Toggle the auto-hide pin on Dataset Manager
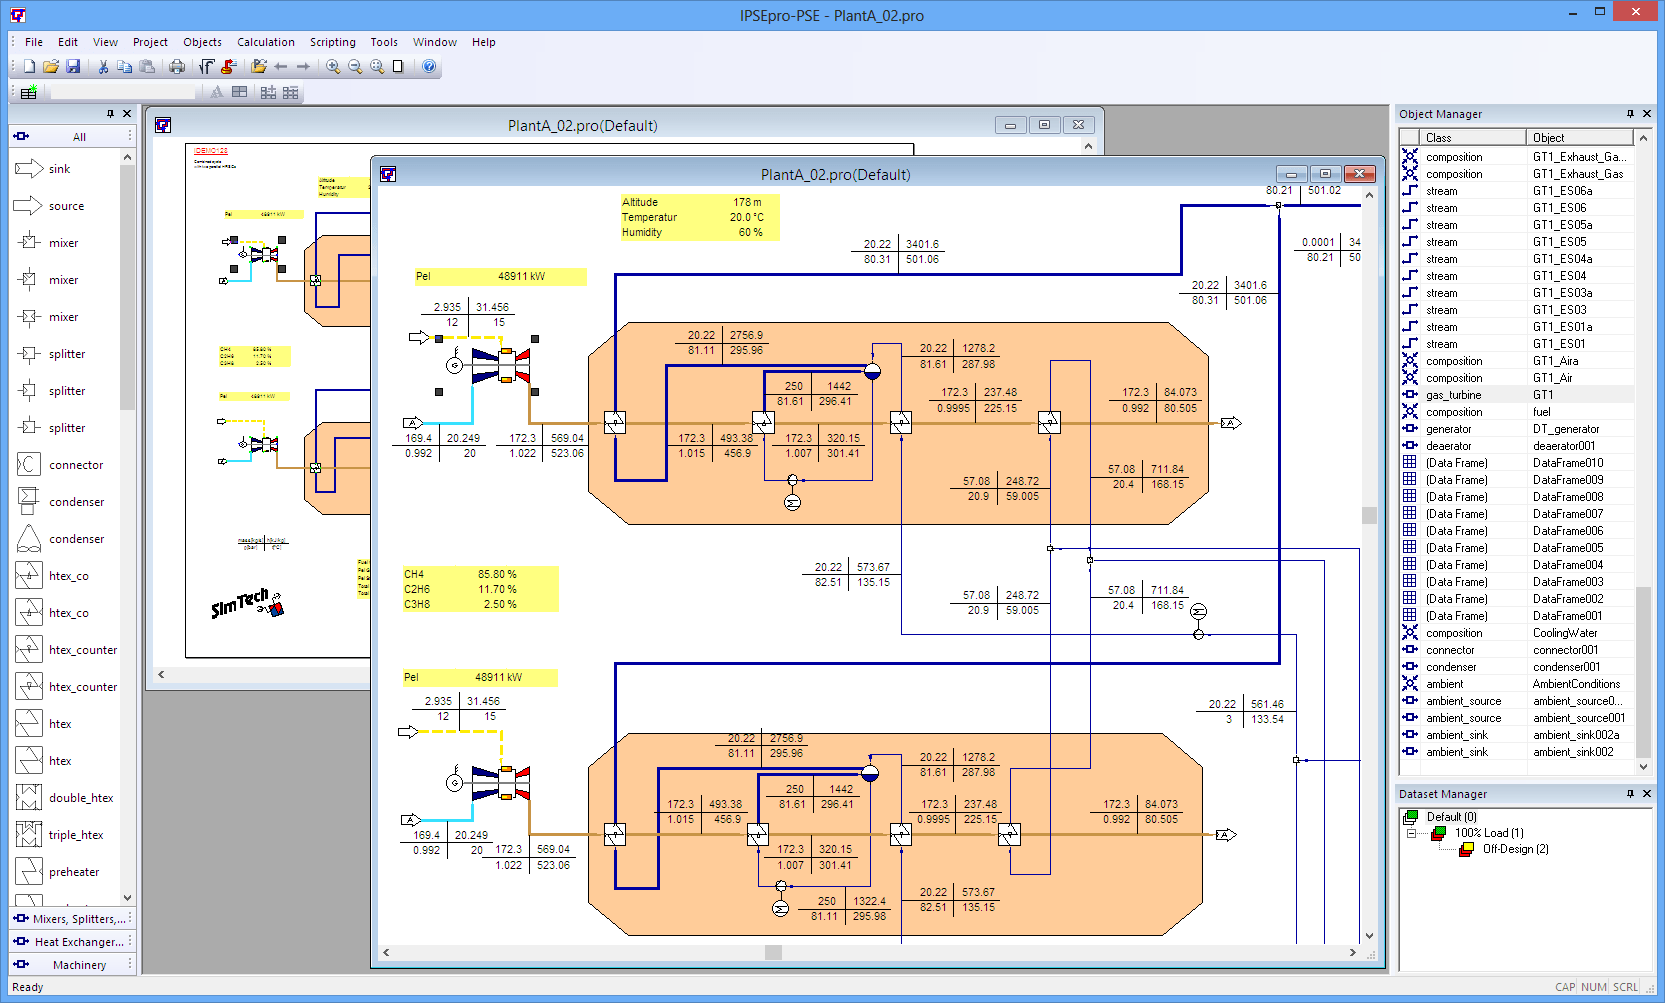Viewport: 1665px width, 1003px height. tap(1630, 793)
